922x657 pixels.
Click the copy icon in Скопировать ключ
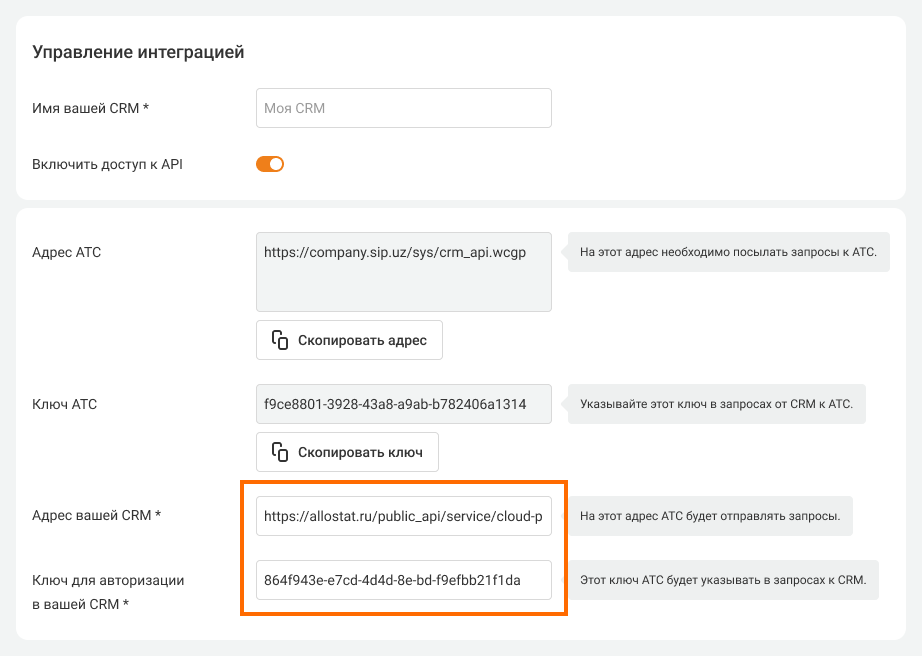(280, 452)
